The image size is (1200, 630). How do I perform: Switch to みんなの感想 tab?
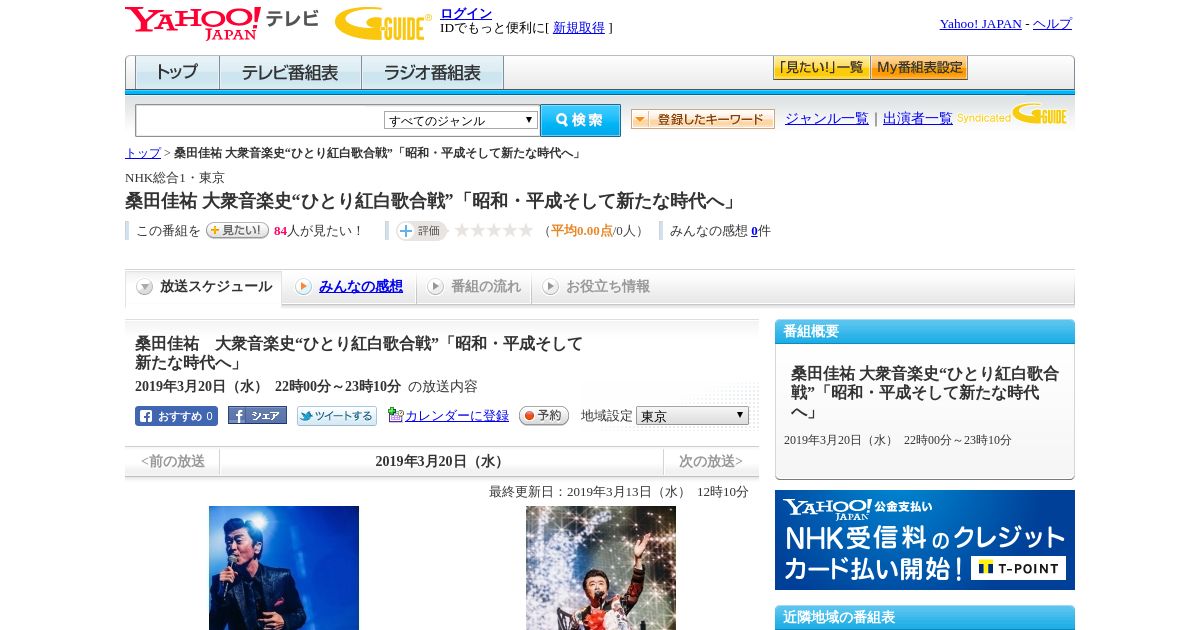point(361,286)
